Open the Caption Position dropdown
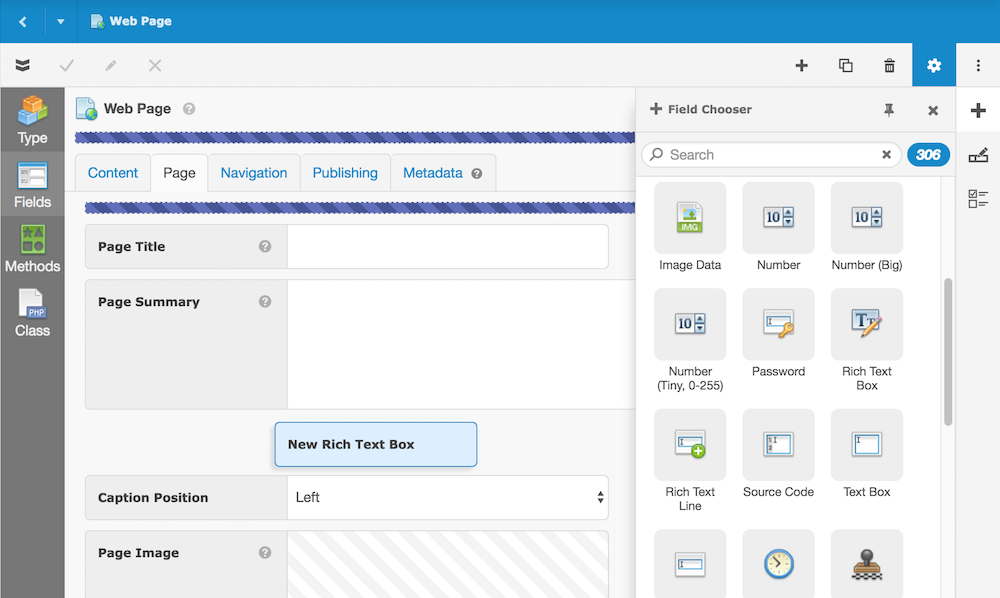1000x598 pixels. click(447, 497)
